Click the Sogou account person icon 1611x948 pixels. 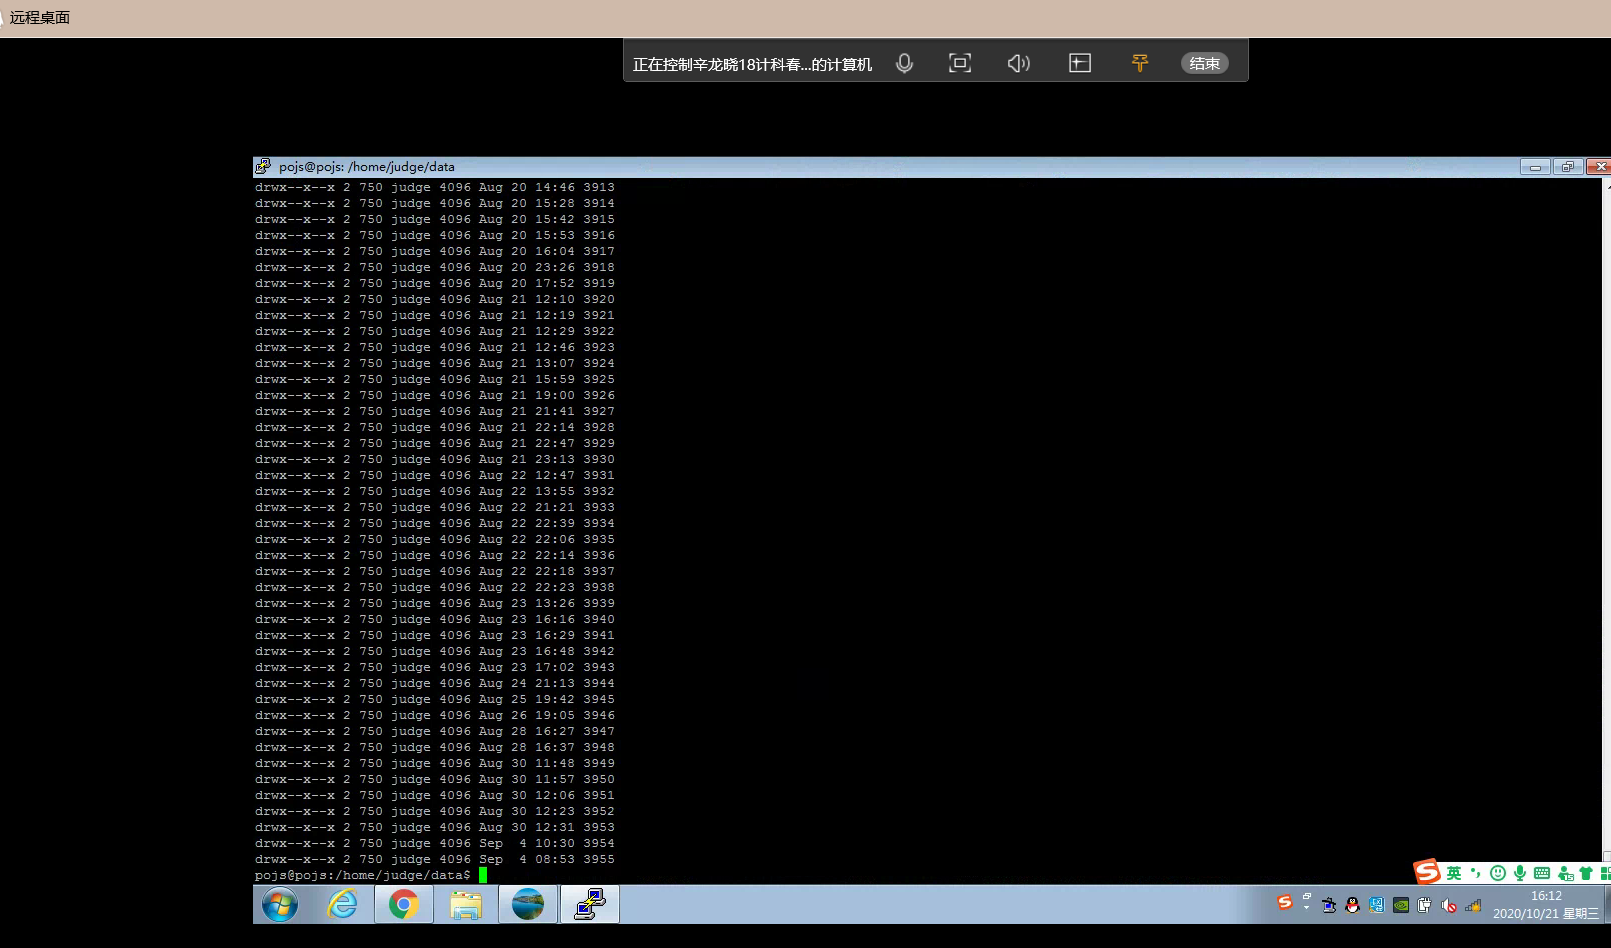click(1565, 873)
